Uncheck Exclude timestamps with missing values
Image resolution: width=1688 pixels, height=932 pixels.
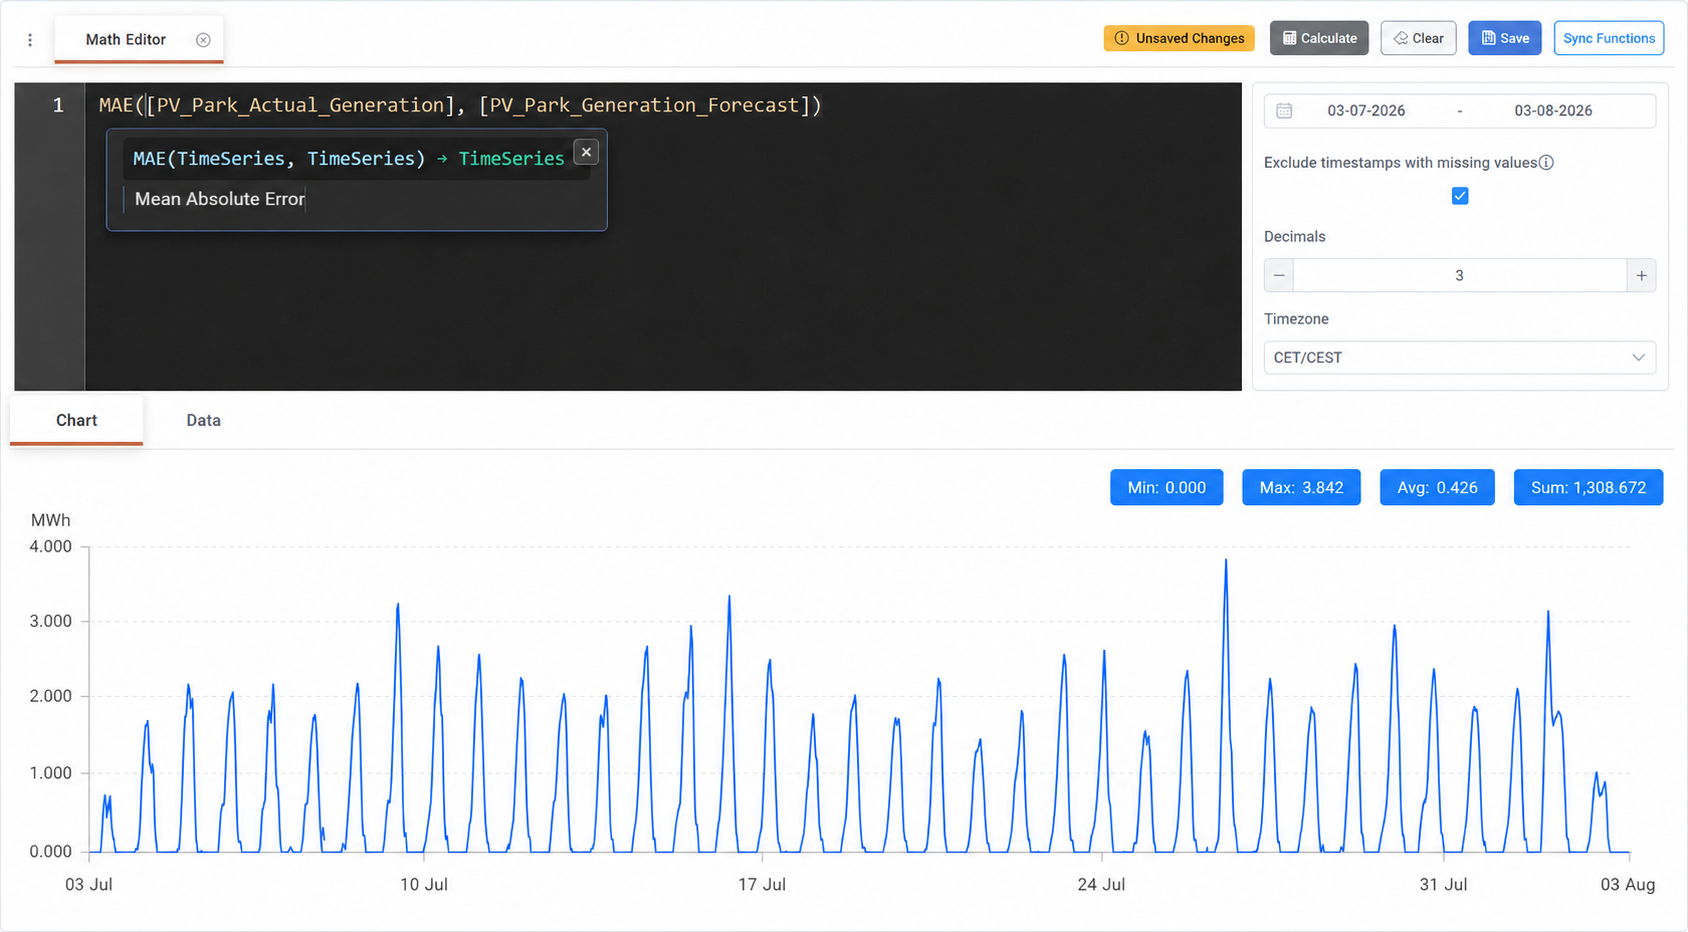[x=1460, y=196]
